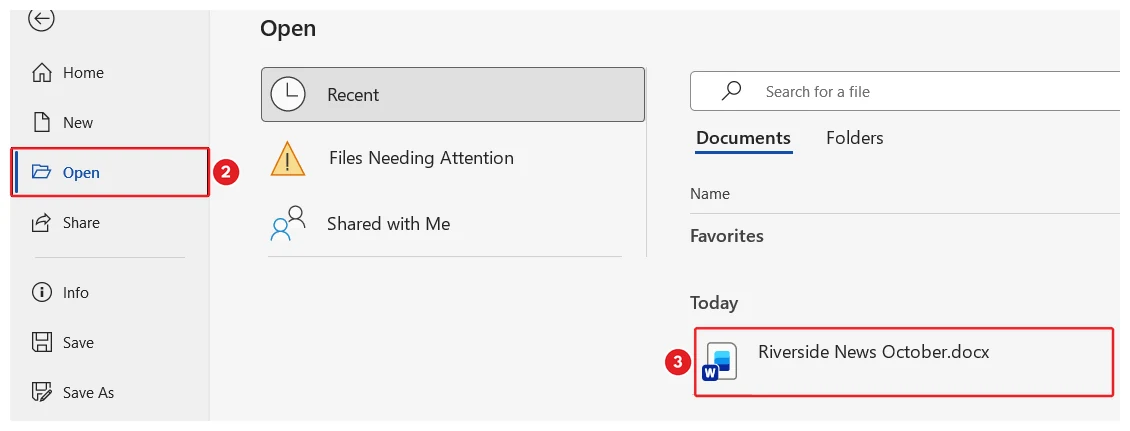Viewport: 1130px width, 431px height.
Task: Click the Save floppy disk icon
Action: point(43,342)
